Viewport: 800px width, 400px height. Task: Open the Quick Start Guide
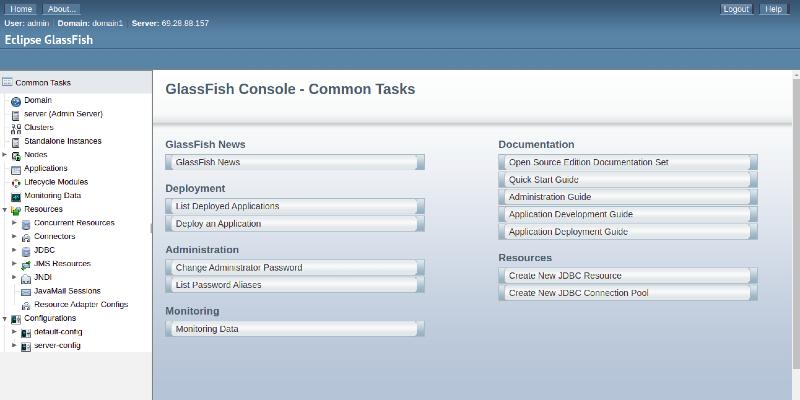[x=628, y=180]
